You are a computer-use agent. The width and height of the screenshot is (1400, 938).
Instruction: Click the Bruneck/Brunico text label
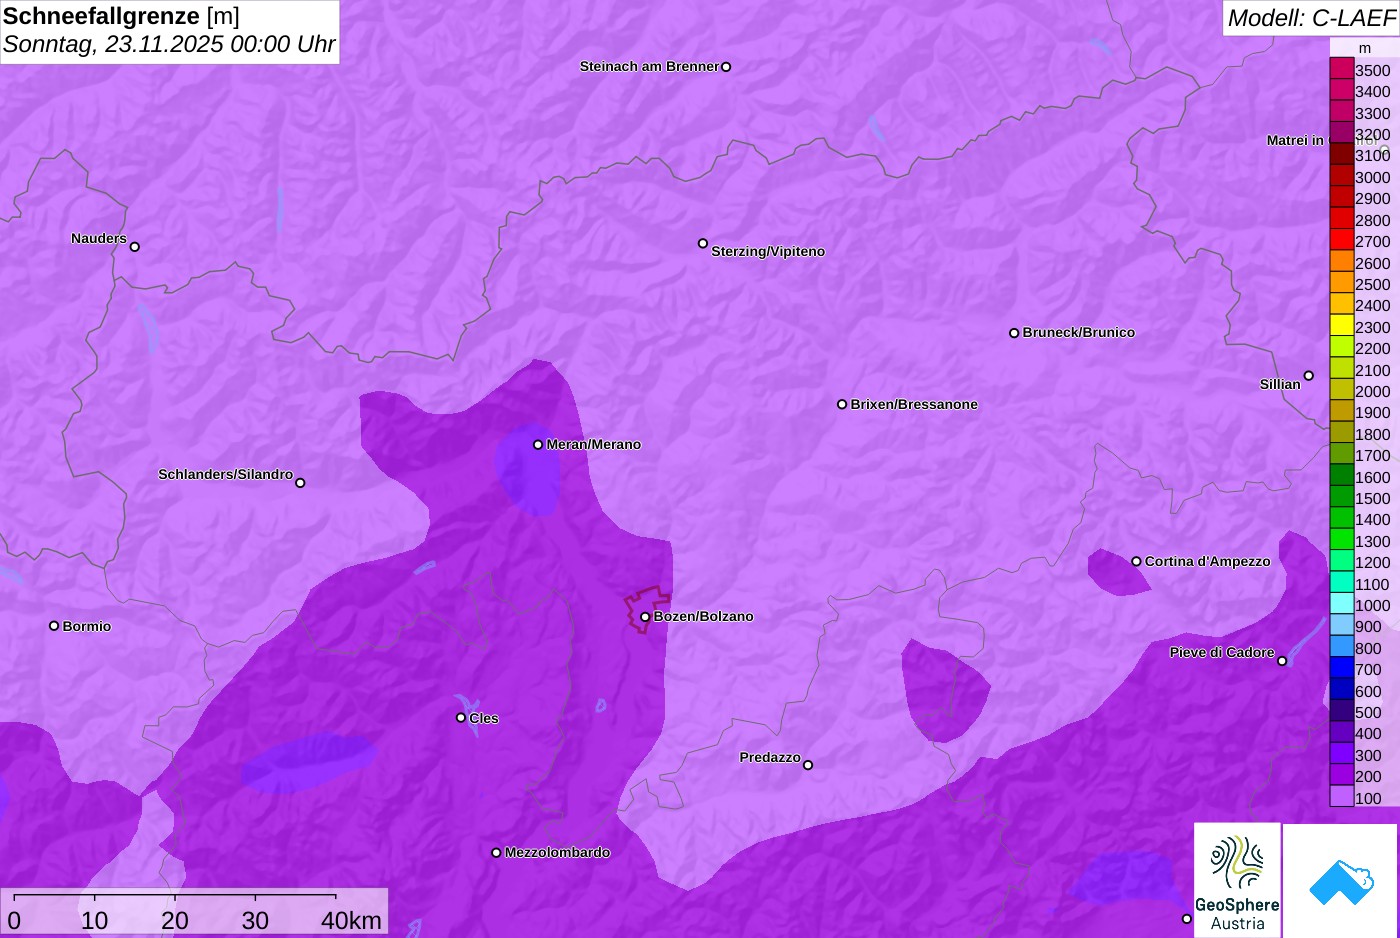[x=1079, y=332]
